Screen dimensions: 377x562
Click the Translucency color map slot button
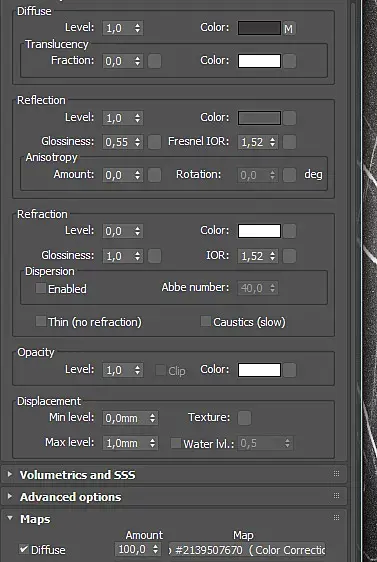pos(290,61)
